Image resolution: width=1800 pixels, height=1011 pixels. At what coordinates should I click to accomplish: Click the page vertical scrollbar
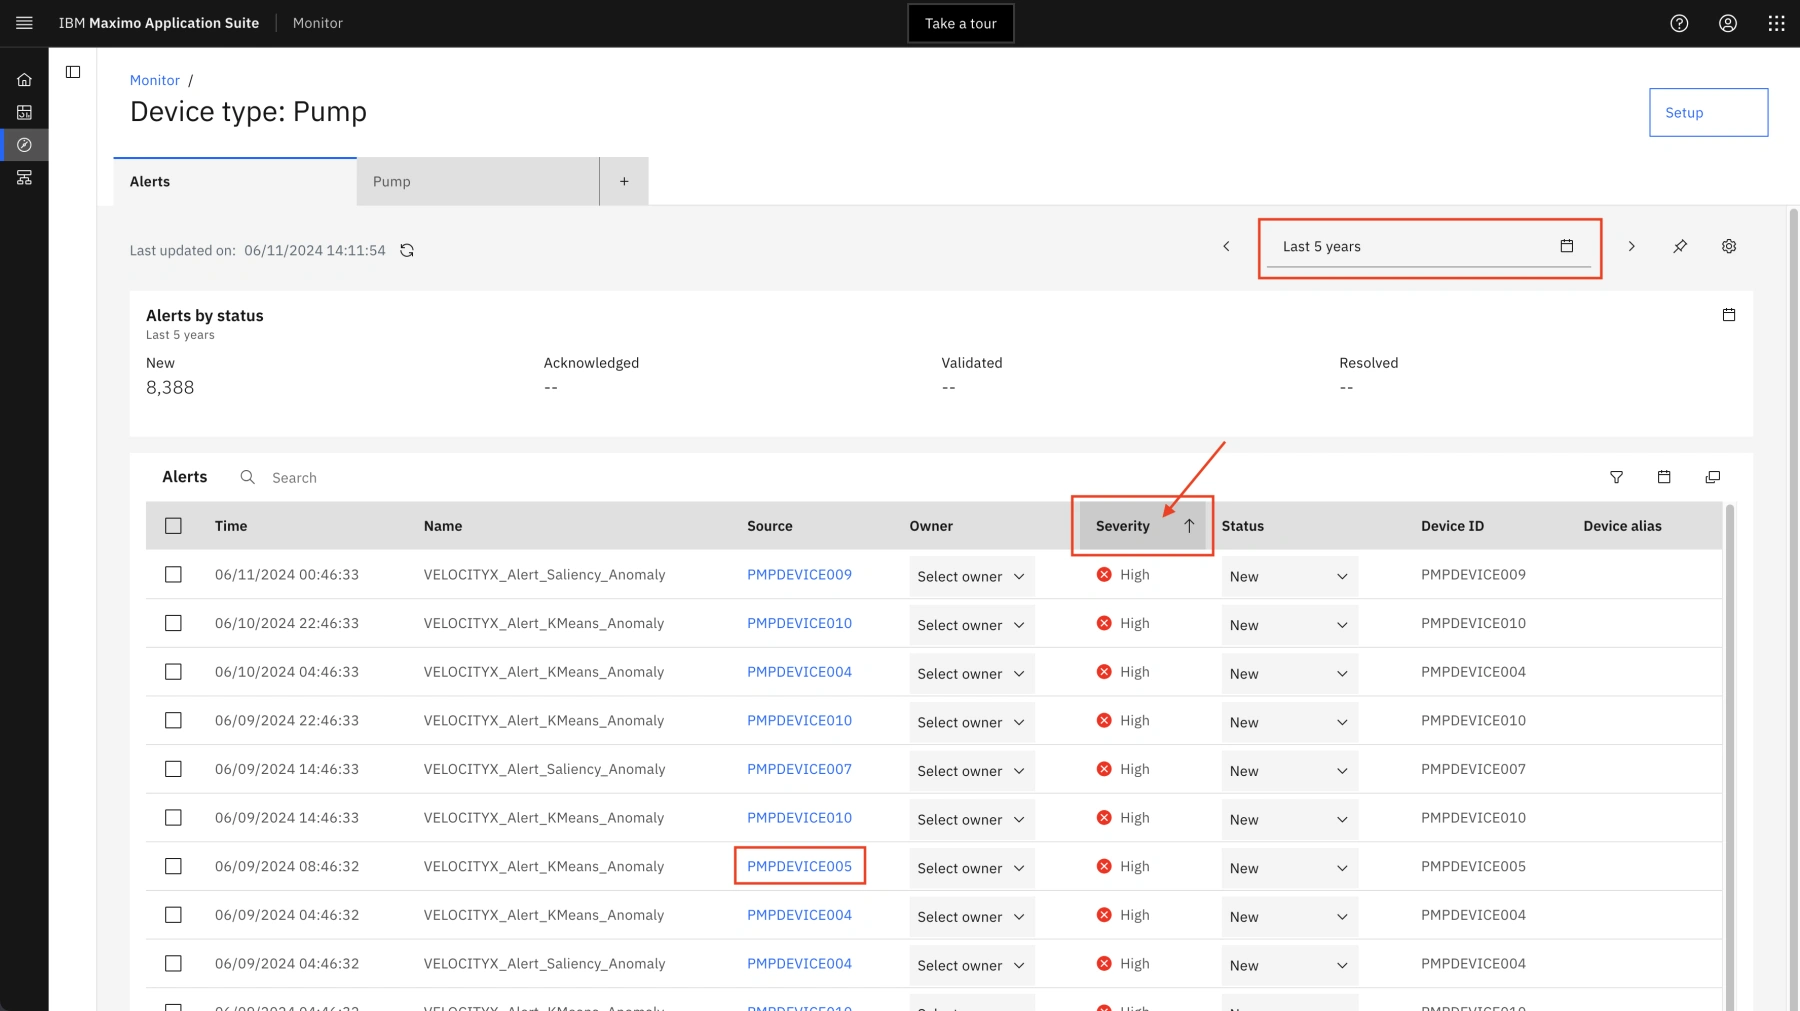[x=1793, y=608]
